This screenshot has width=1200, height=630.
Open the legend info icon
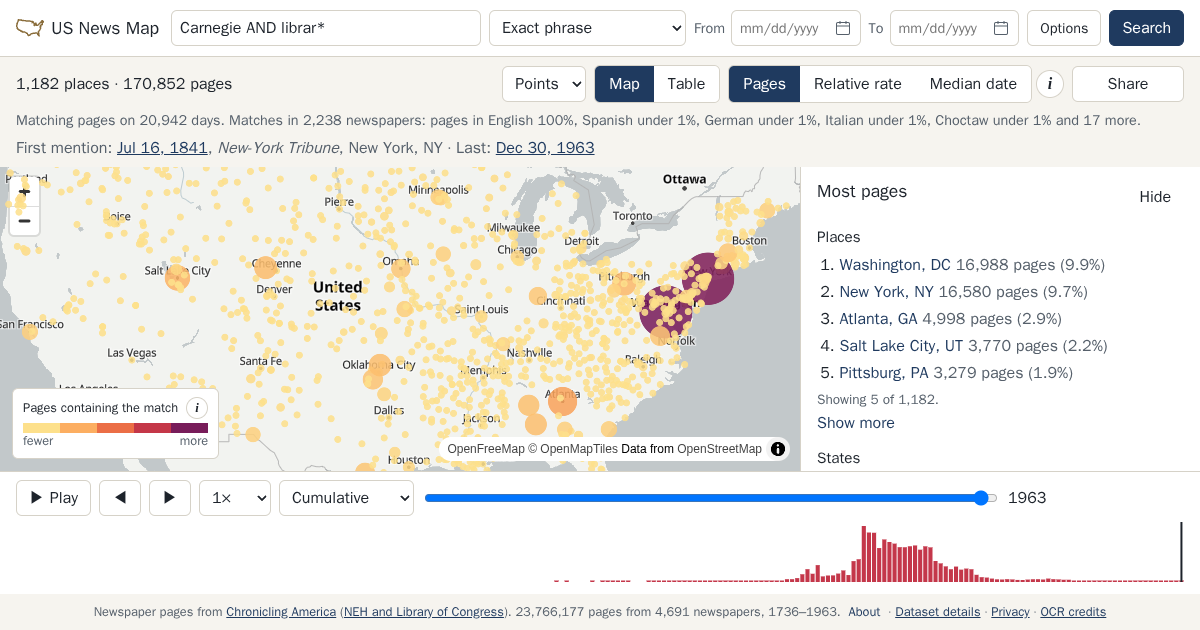tap(197, 408)
